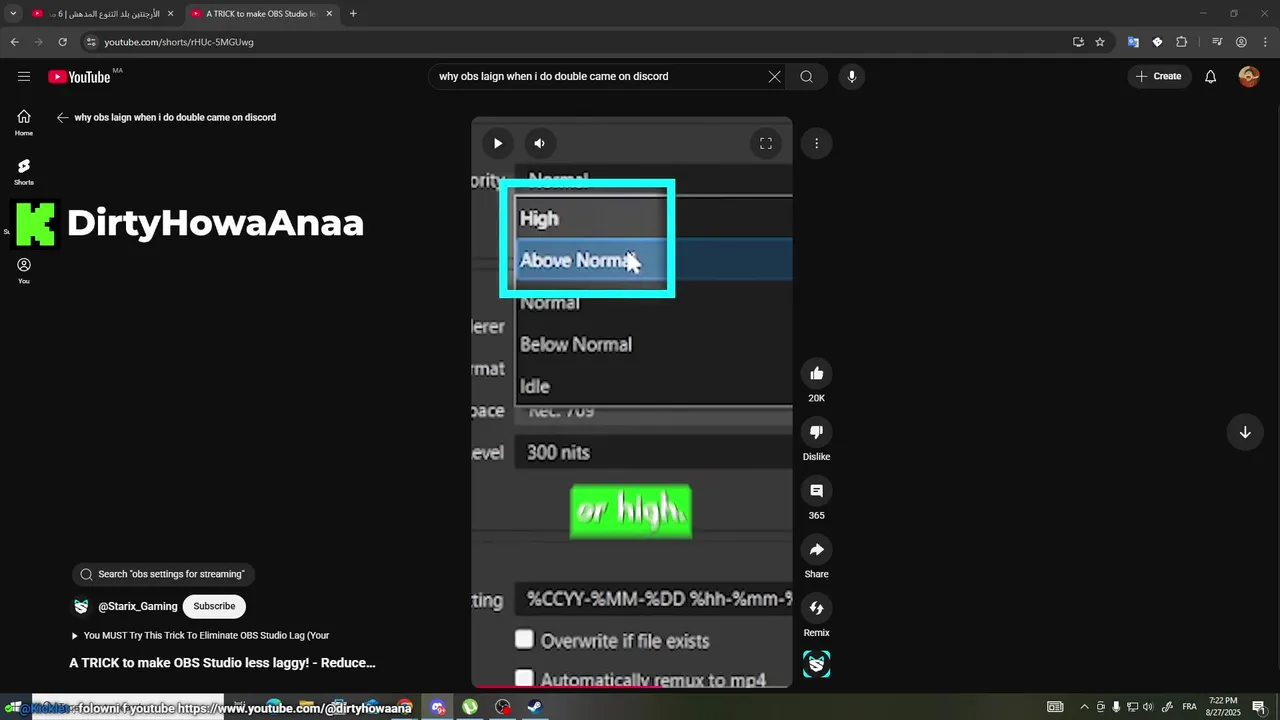The image size is (1280, 720).
Task: Click the address bar URL
Action: 179,42
